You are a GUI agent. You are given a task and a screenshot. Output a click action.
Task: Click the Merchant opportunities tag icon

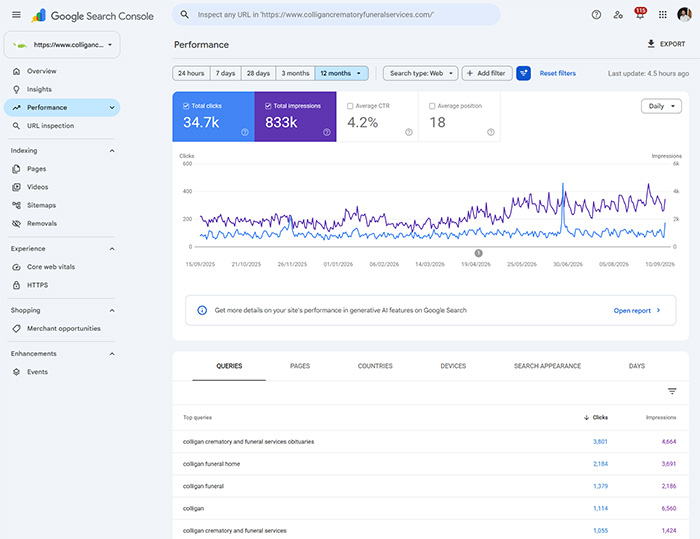point(17,329)
